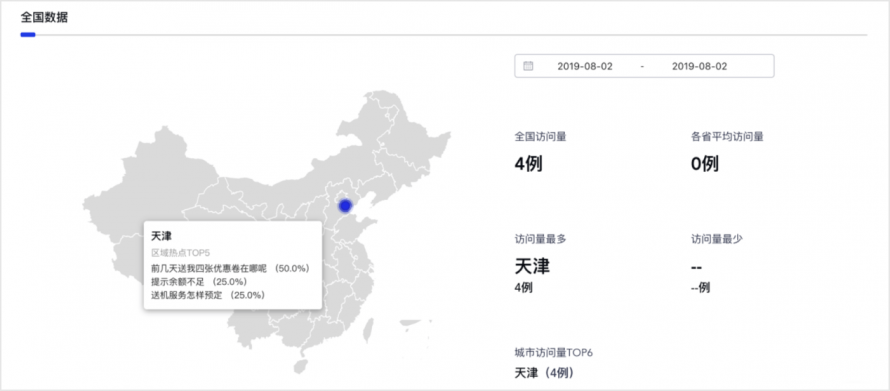This screenshot has height=391, width=890.
Task: Select the blue tab indicator under 全国数据
Action: coord(28,35)
